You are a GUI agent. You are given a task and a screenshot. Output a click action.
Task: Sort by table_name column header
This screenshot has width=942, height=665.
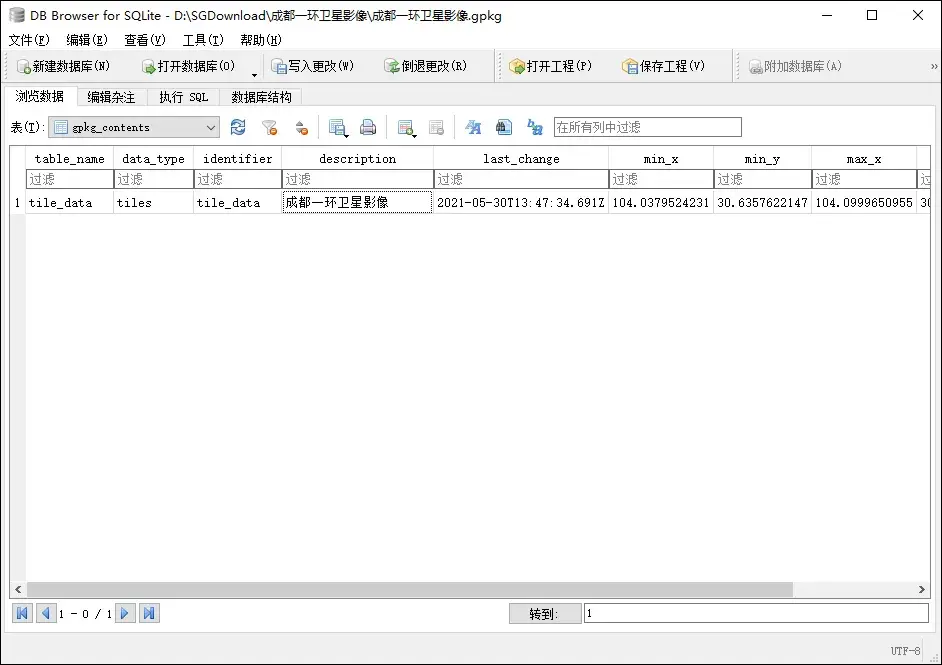[70, 159]
